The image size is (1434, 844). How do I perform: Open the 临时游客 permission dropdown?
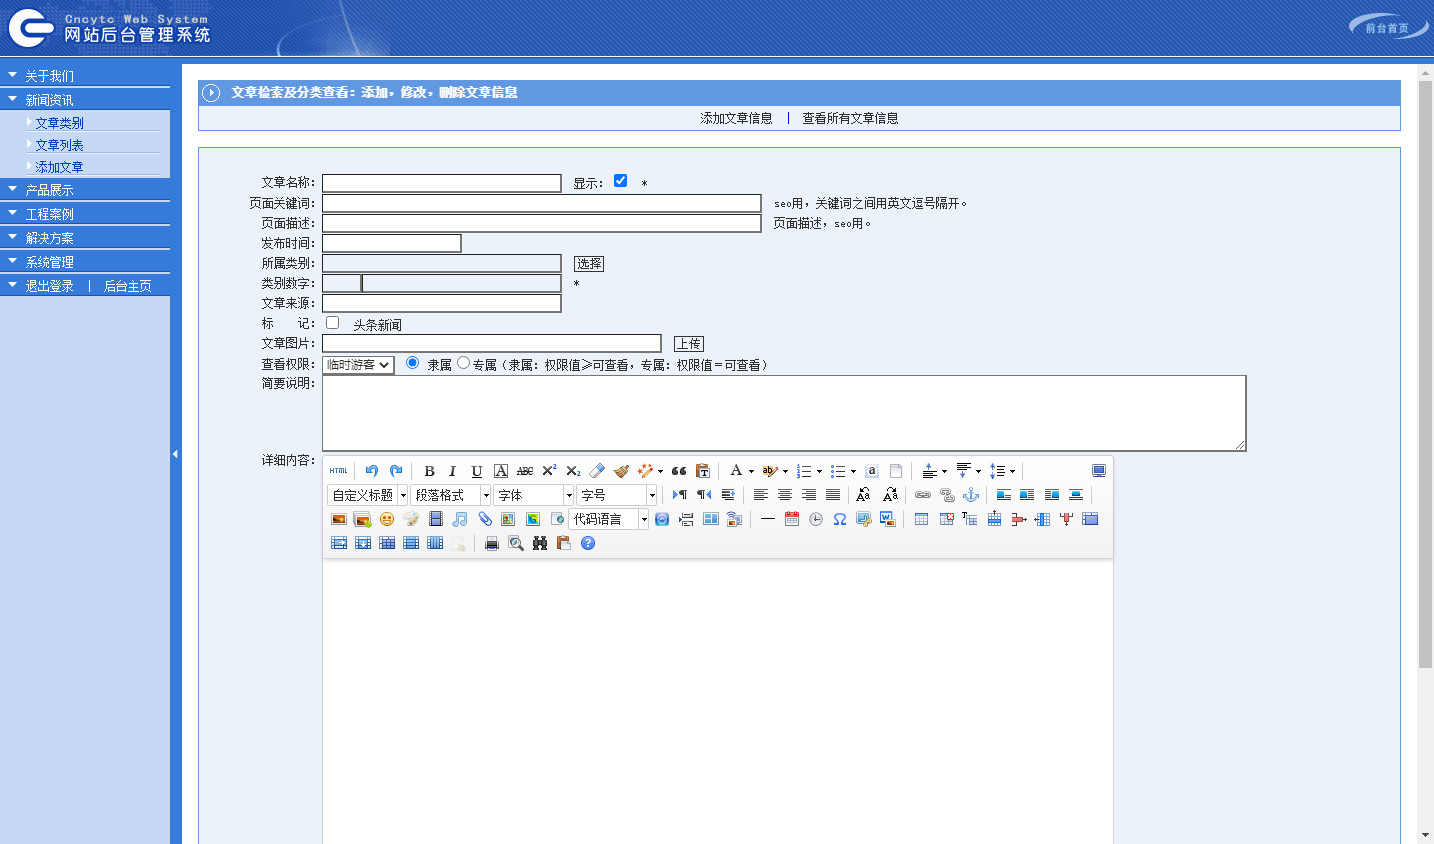pos(358,365)
